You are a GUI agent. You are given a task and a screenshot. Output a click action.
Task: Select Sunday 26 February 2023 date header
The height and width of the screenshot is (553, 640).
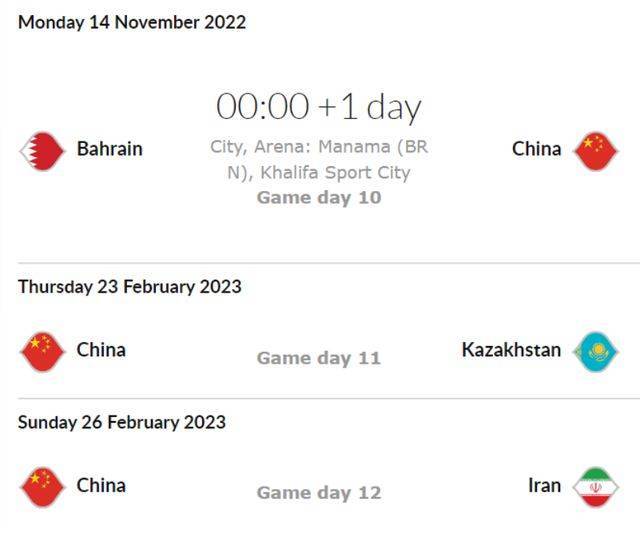tap(122, 422)
